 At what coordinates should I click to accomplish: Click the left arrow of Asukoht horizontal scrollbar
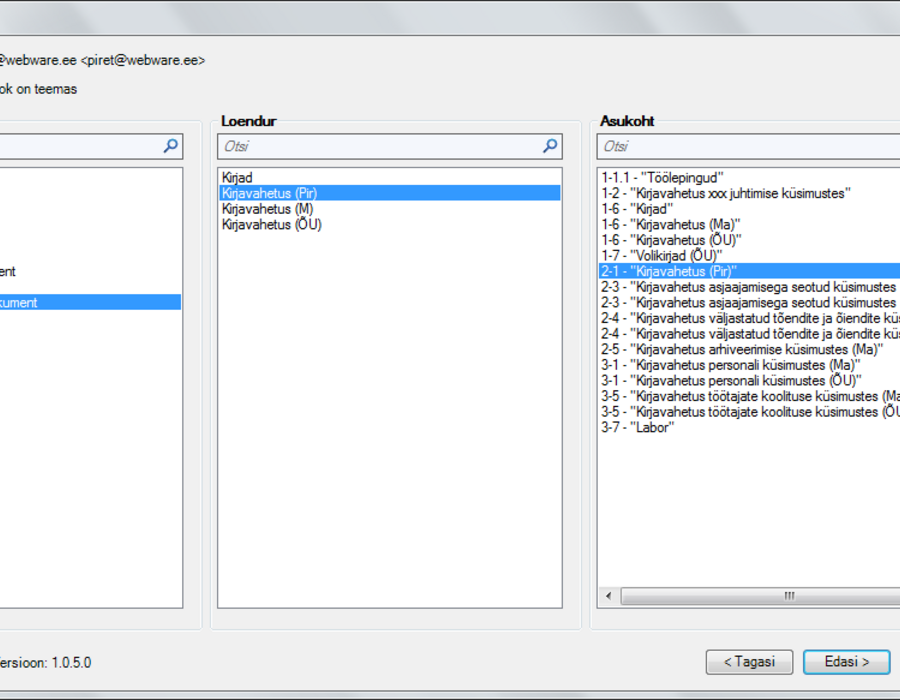608,596
